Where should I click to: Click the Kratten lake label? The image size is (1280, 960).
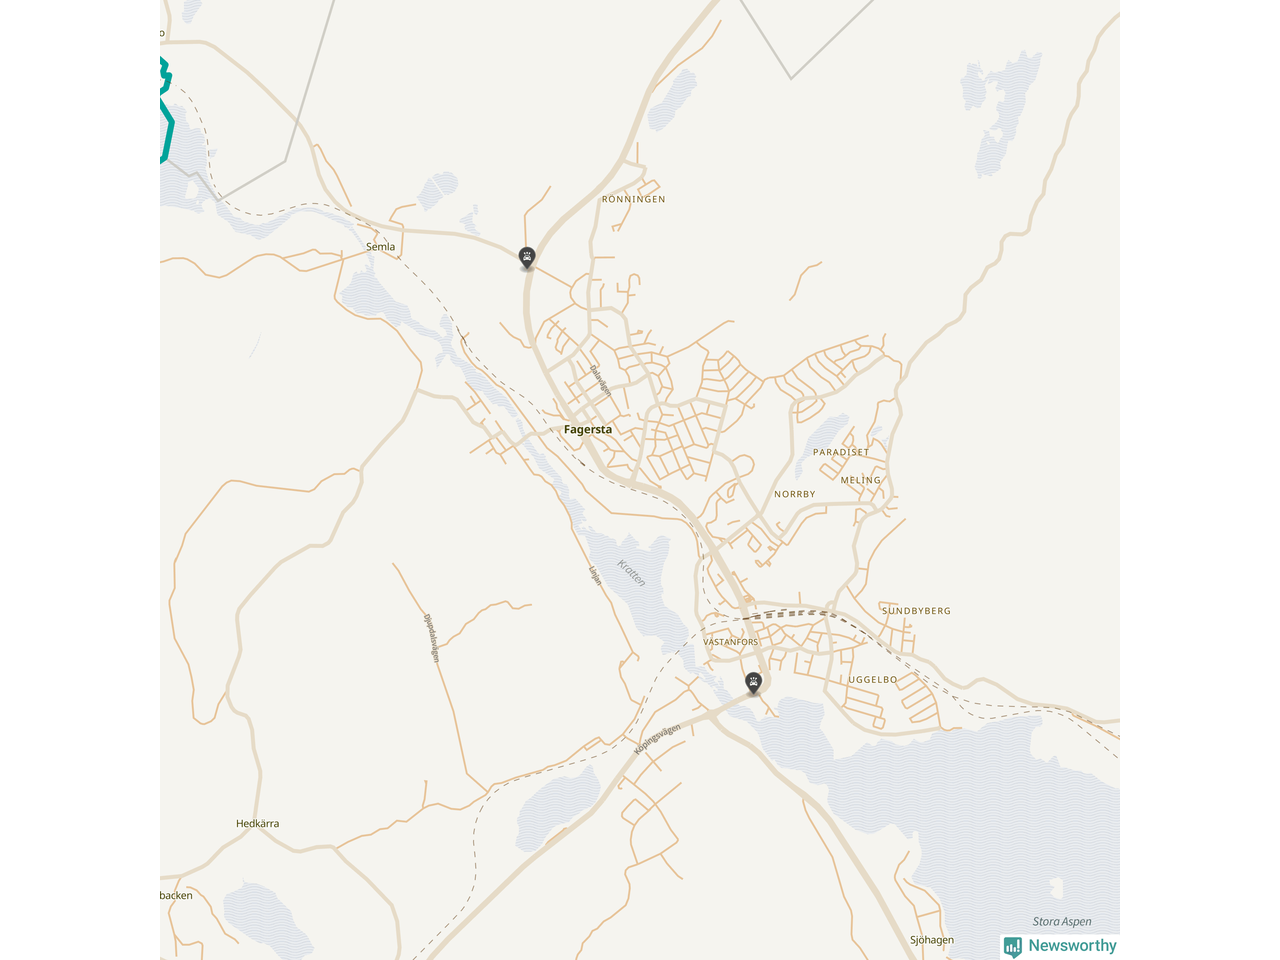632,573
